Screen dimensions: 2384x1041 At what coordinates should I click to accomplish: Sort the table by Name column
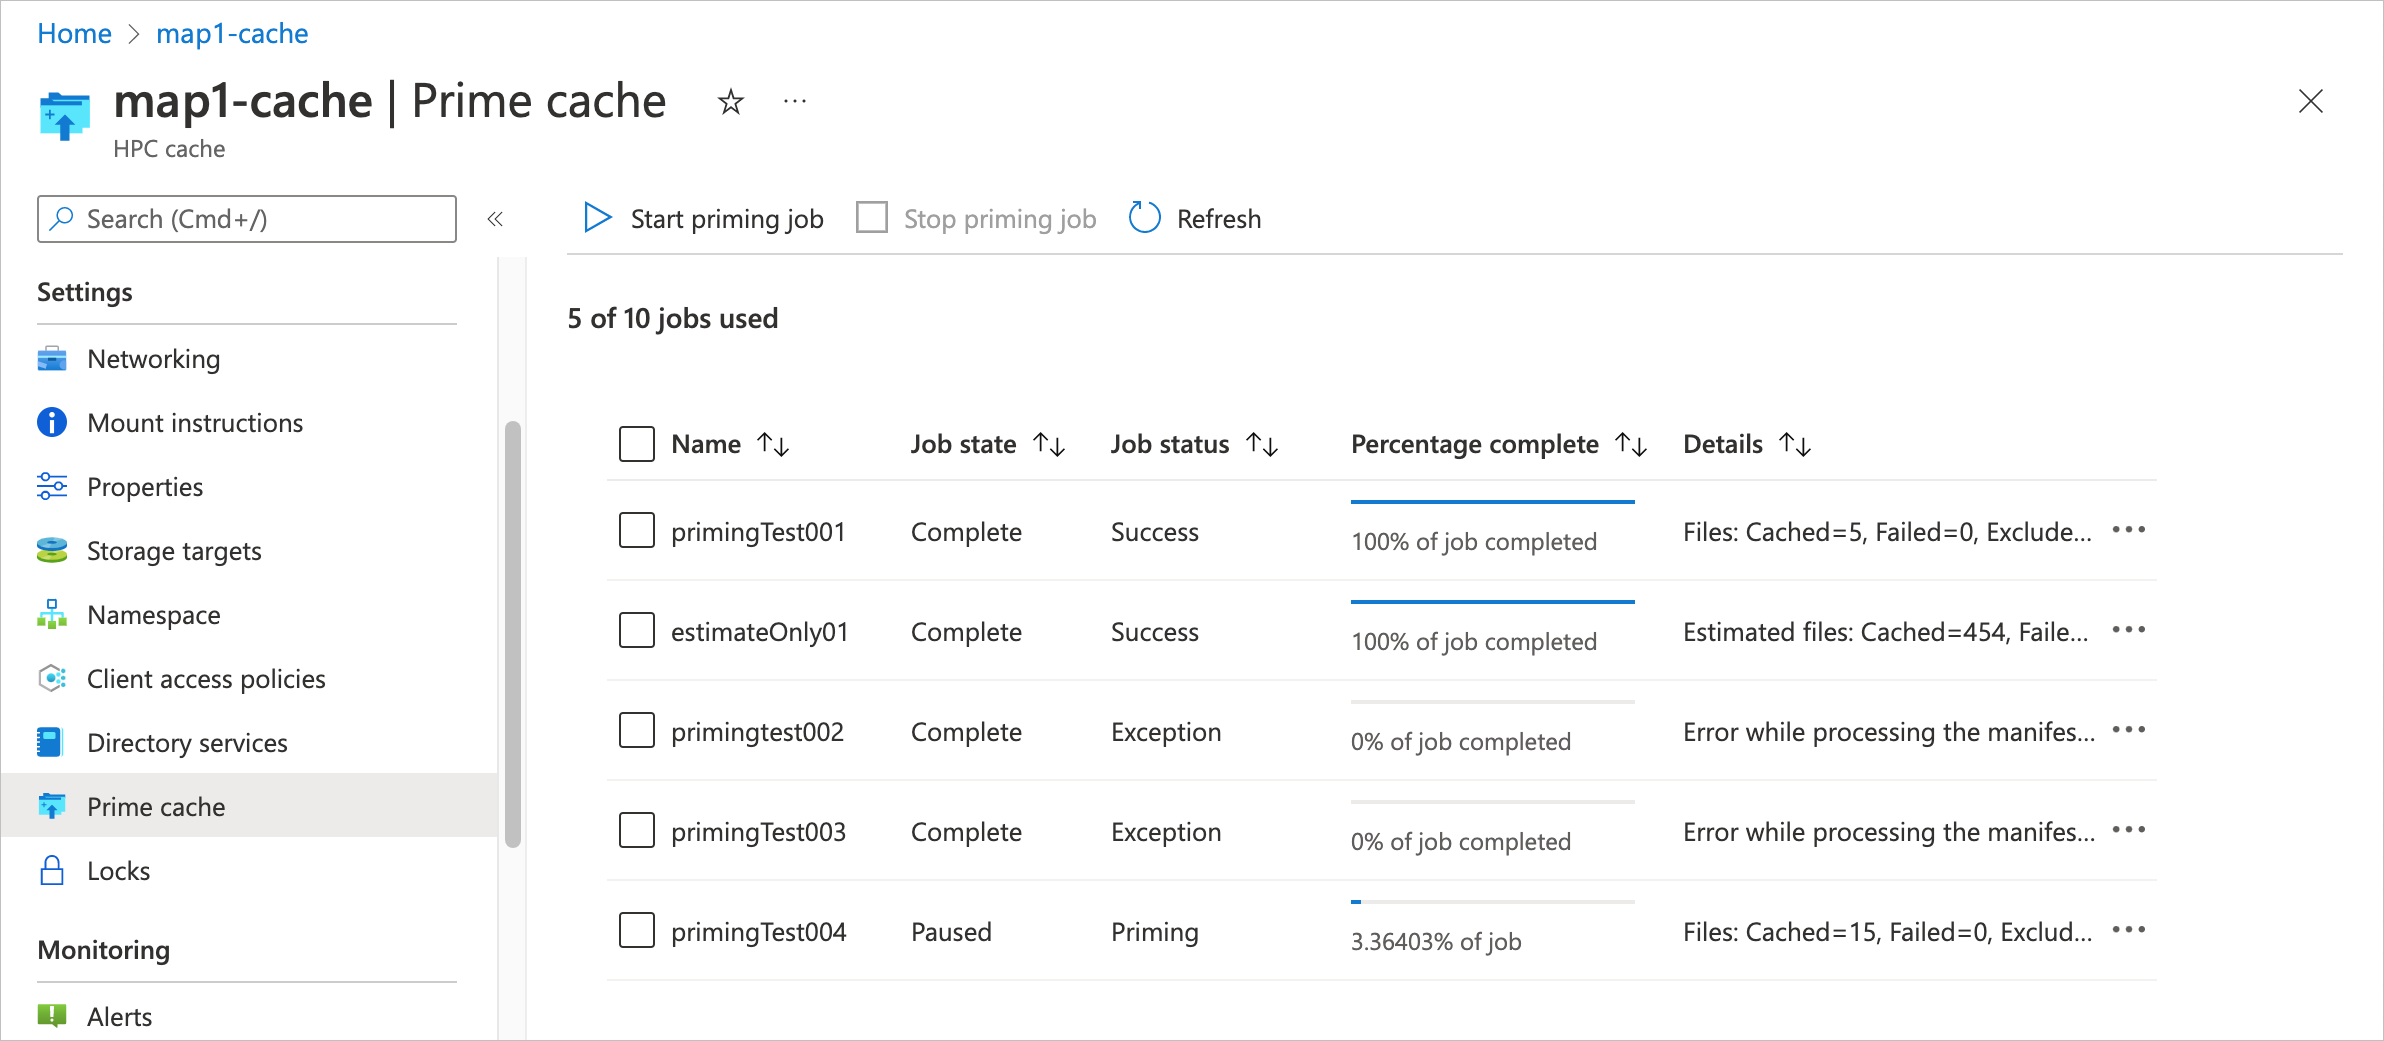pos(775,444)
